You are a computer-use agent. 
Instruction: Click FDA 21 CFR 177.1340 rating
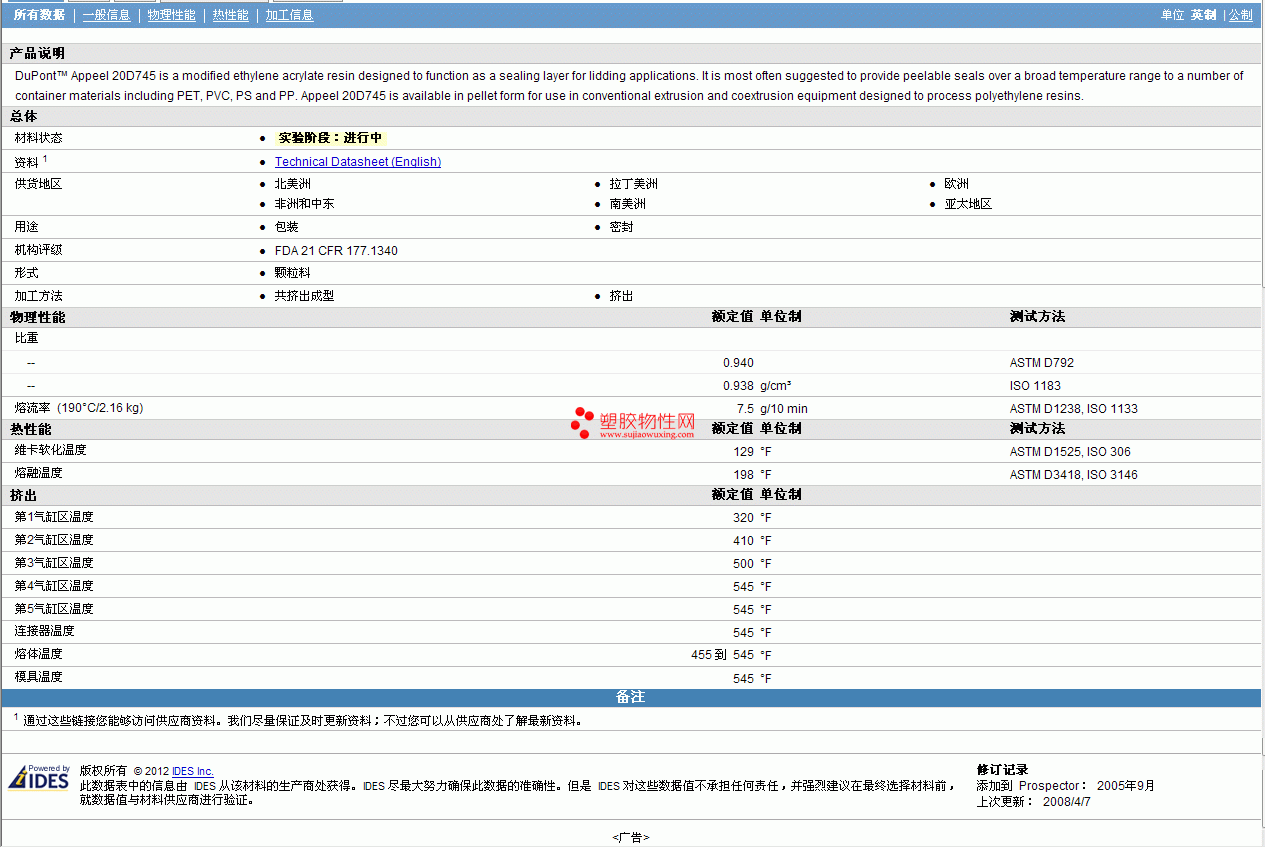336,251
